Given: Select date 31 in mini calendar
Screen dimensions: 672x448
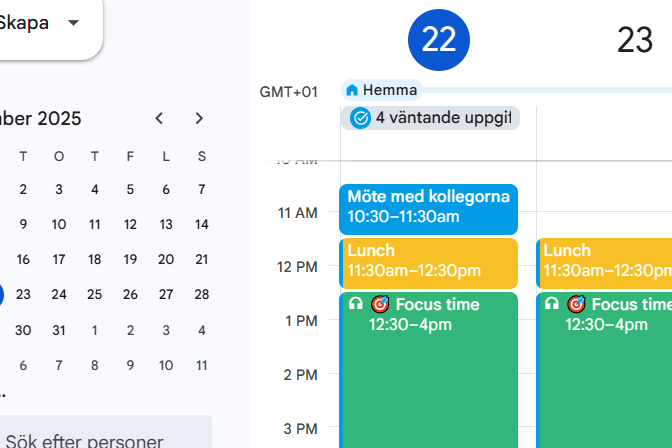Looking at the screenshot, I should click(x=59, y=330).
